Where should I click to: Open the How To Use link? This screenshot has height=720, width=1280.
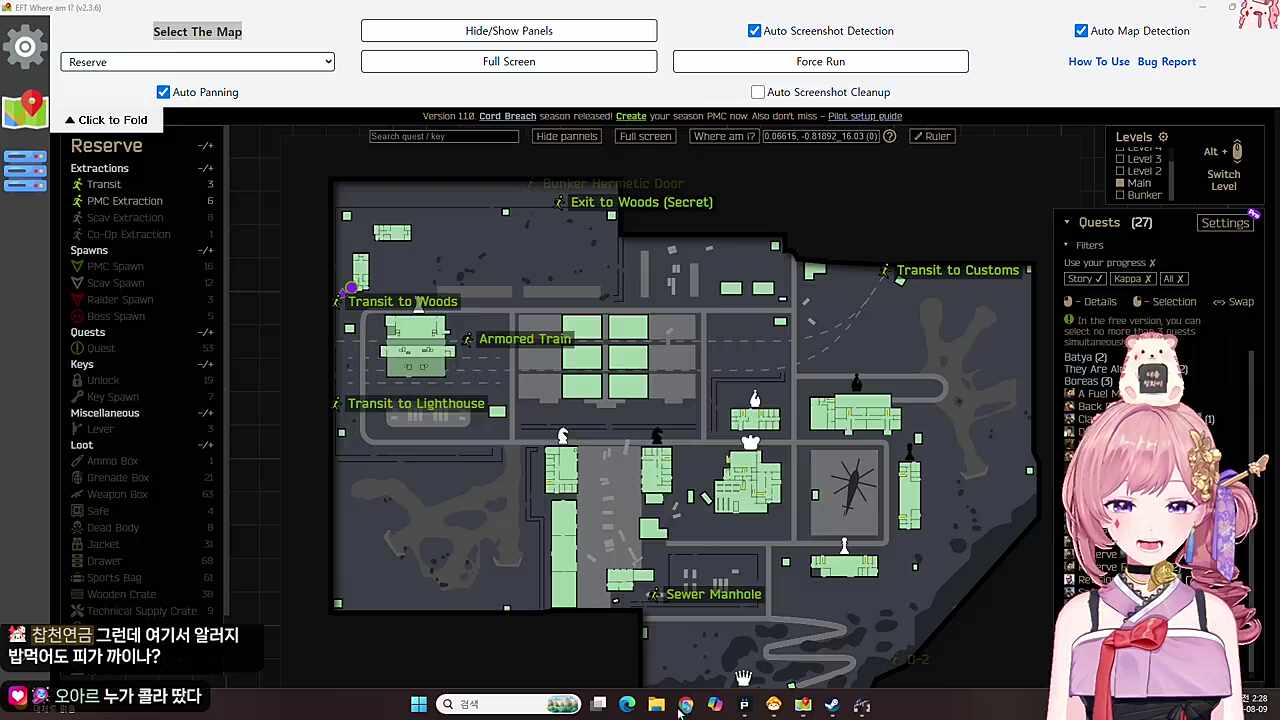[x=1099, y=62]
